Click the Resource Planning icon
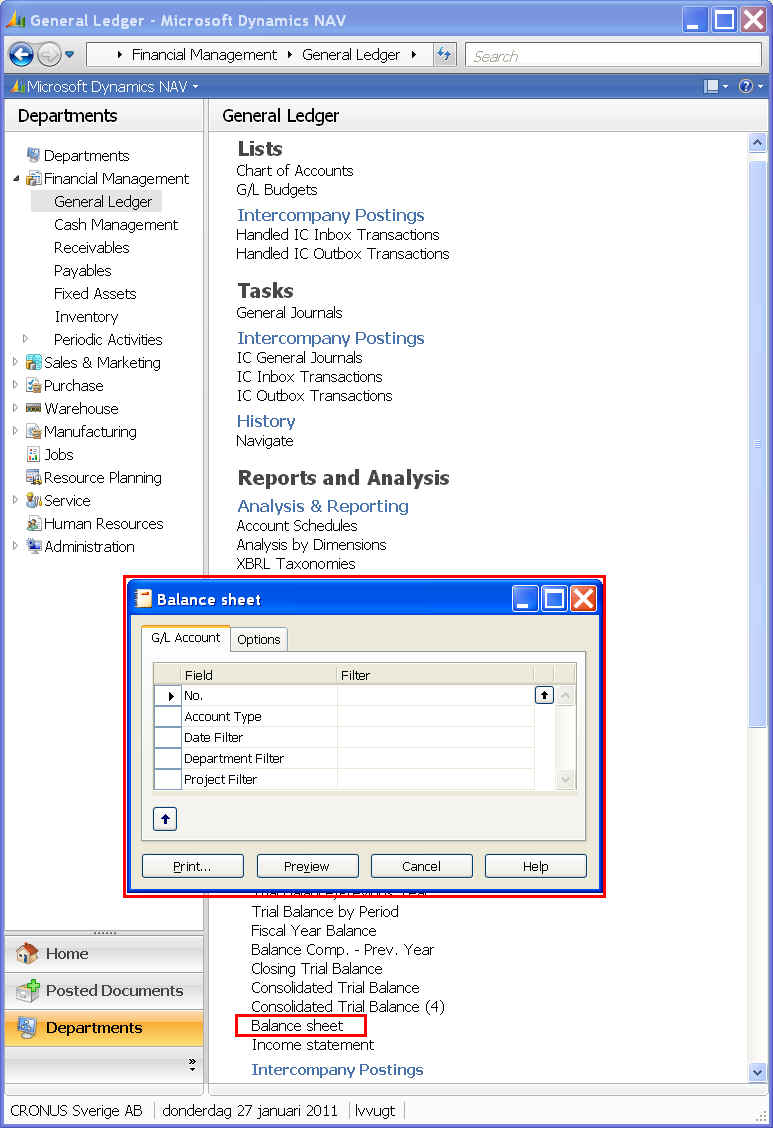773x1128 pixels. pyautogui.click(x=34, y=477)
